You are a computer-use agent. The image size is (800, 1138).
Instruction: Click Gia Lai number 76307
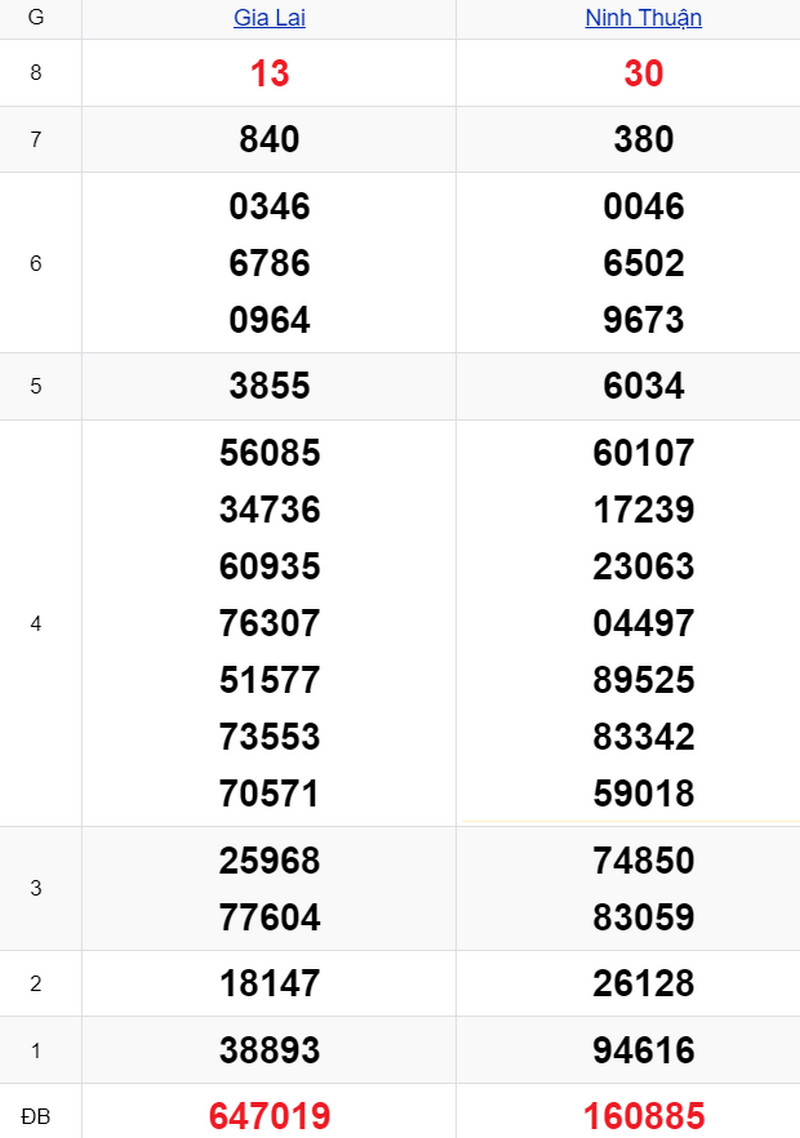[269, 623]
